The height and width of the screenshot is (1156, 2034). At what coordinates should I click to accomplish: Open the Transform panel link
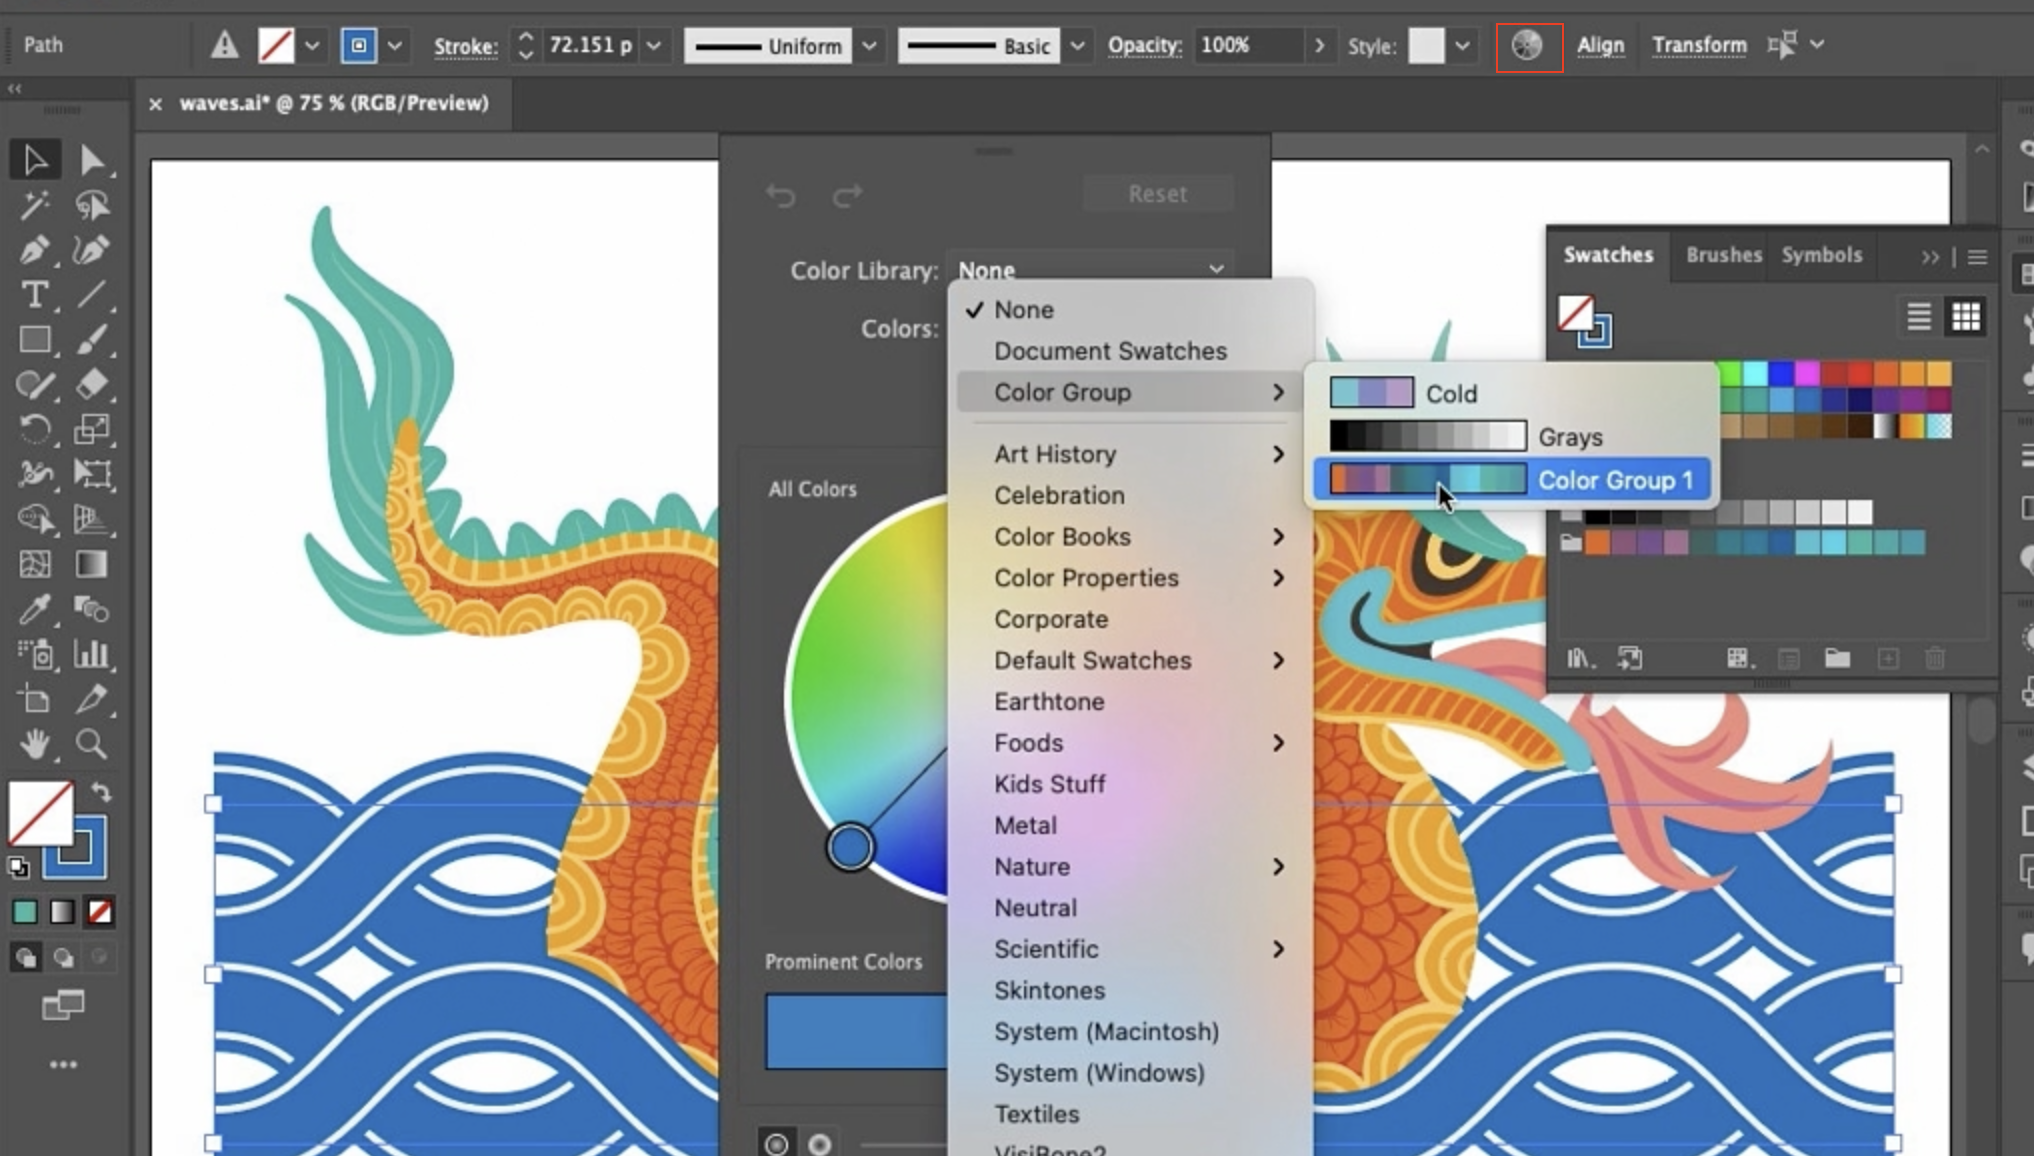1698,45
